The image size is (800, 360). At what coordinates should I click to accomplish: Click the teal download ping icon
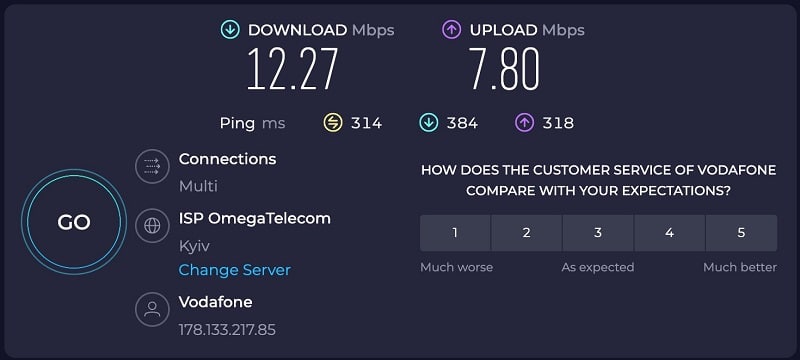(x=429, y=123)
